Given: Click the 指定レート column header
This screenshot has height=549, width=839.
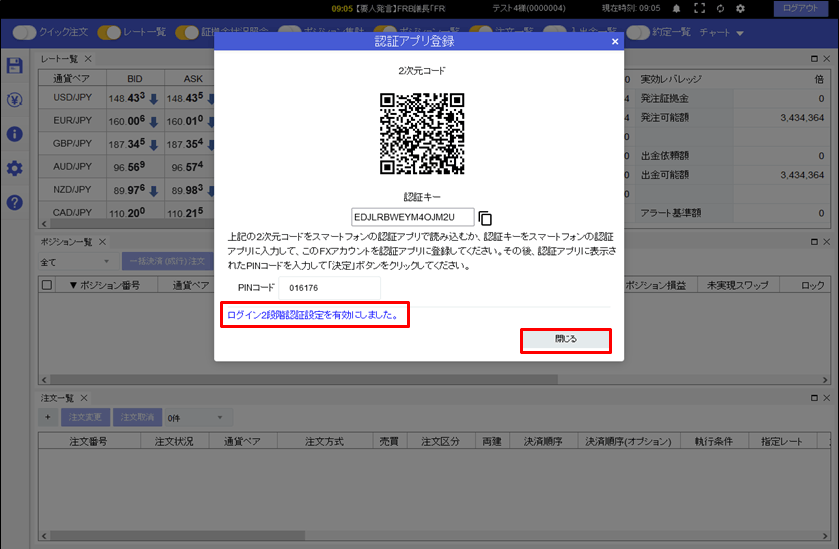Looking at the screenshot, I should coord(782,441).
